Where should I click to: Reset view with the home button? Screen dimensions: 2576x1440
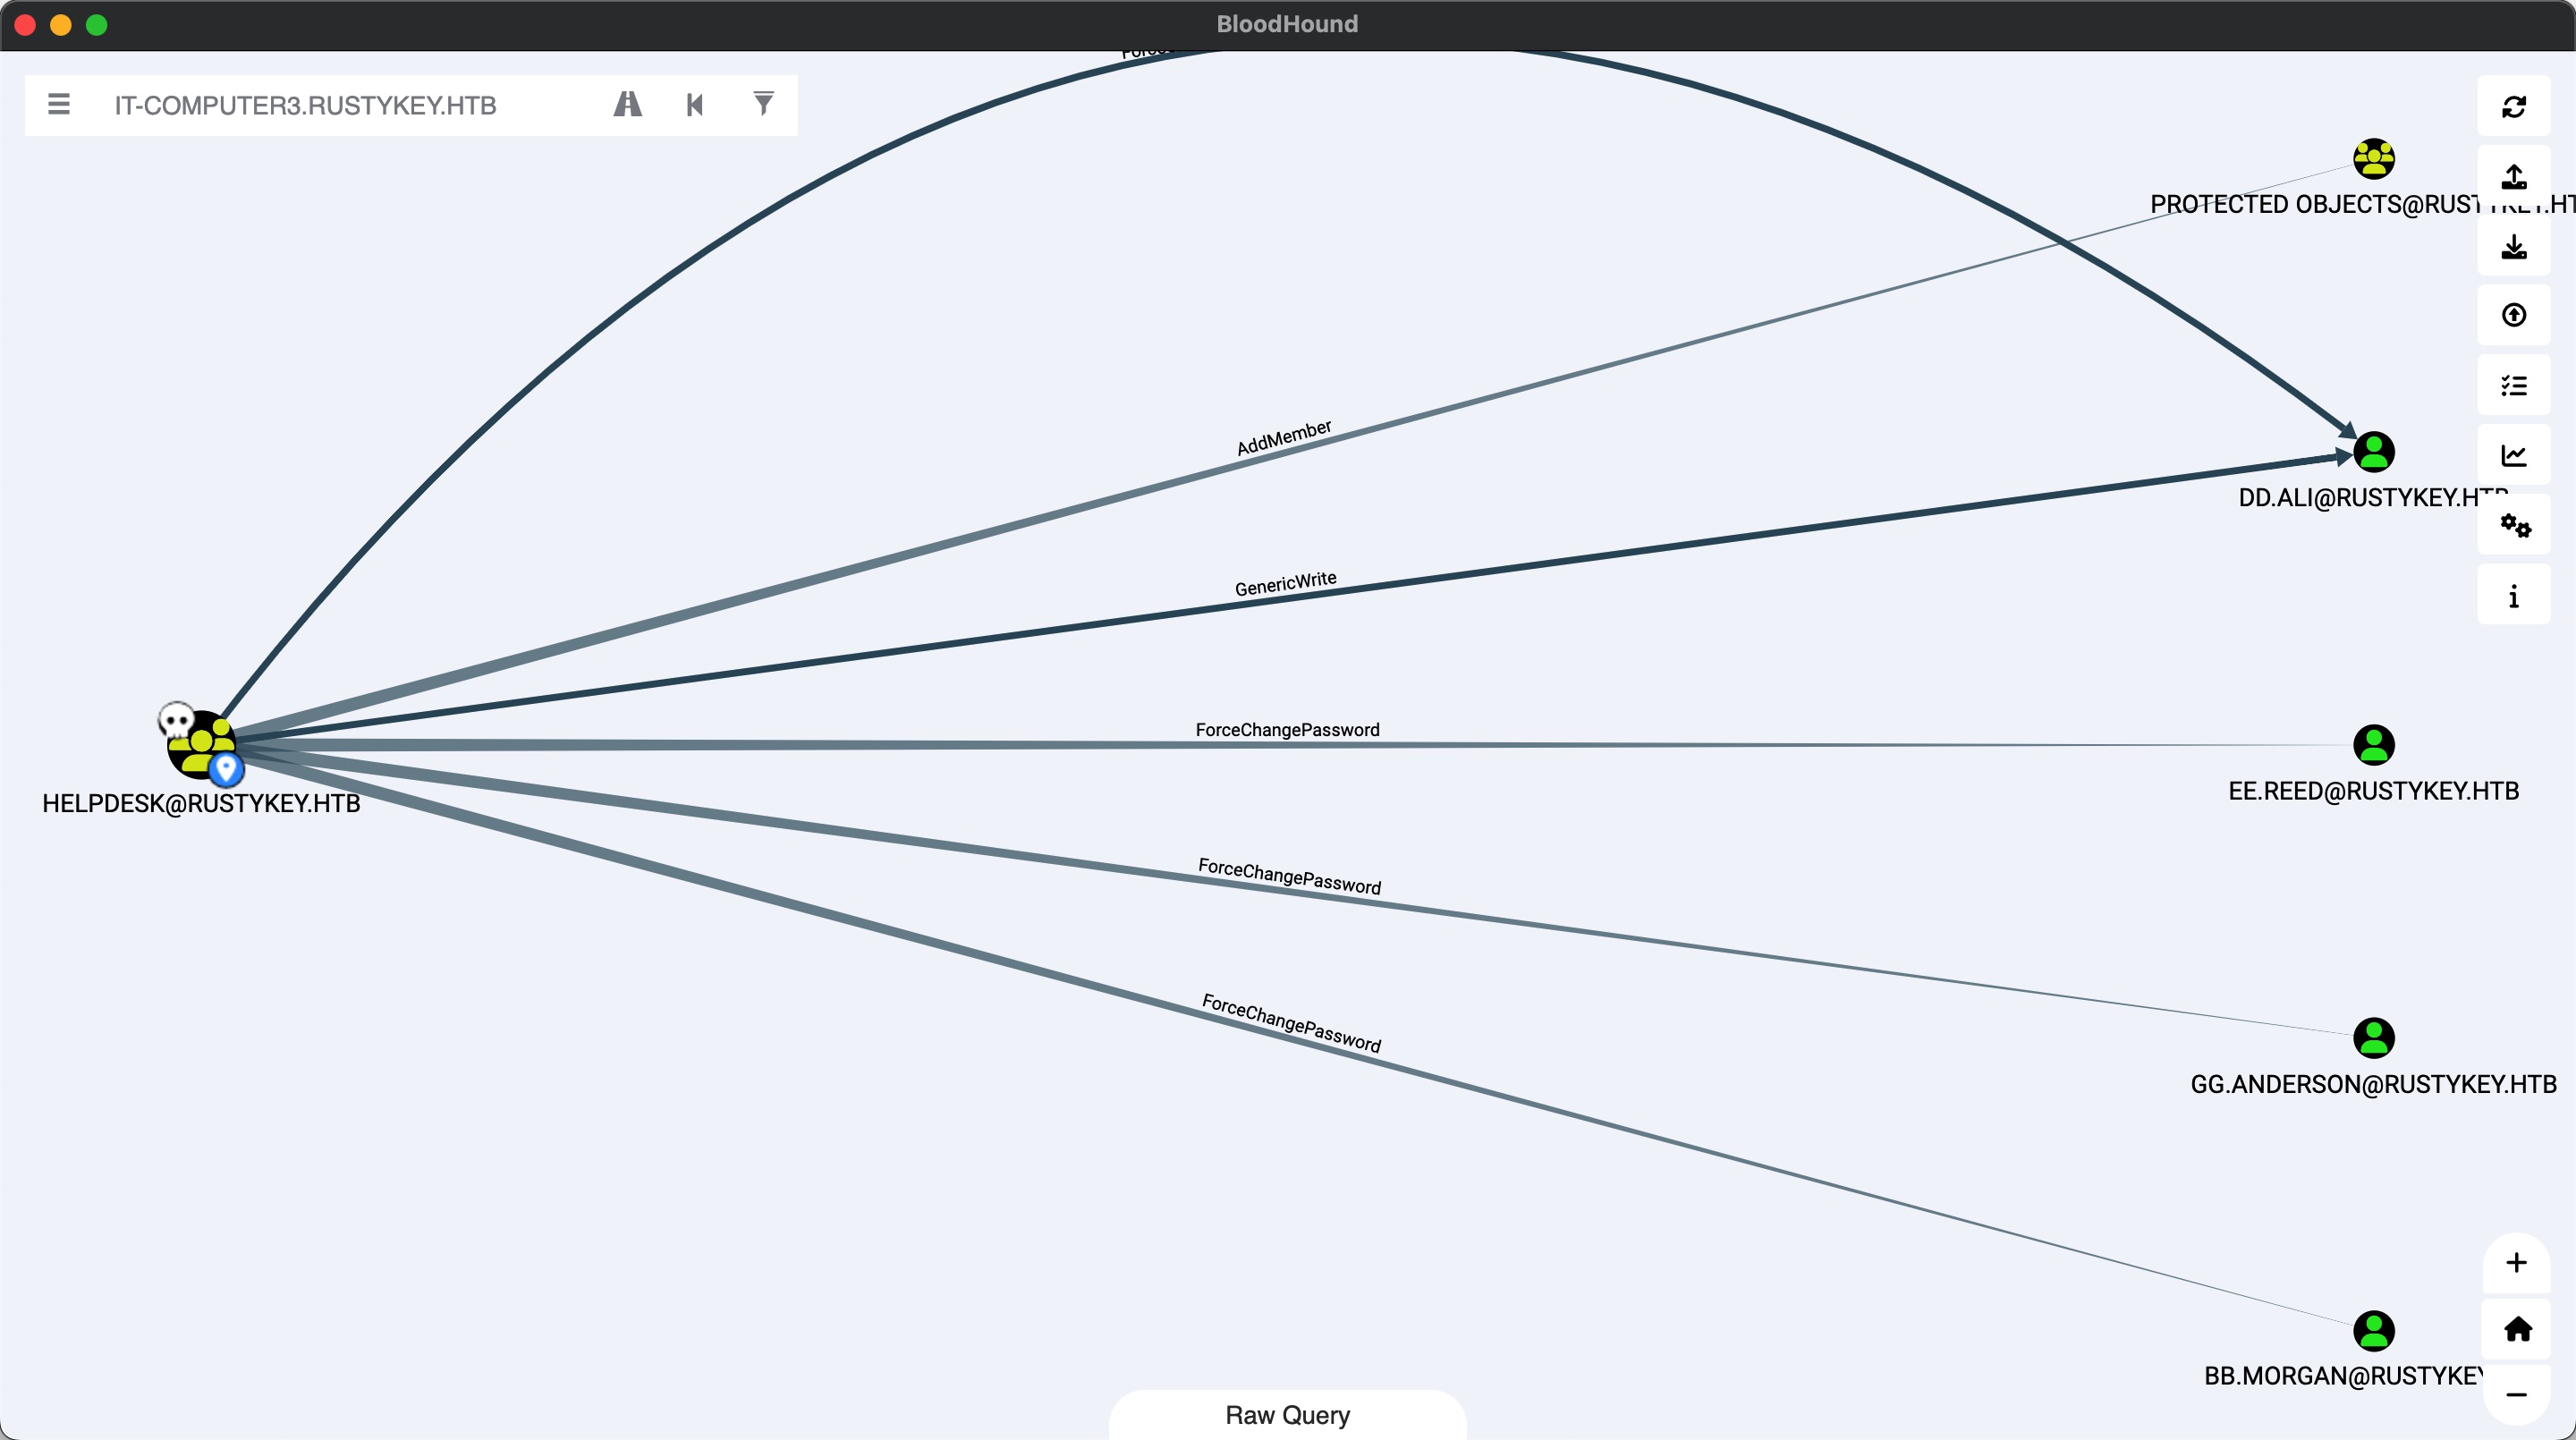click(x=2516, y=1328)
